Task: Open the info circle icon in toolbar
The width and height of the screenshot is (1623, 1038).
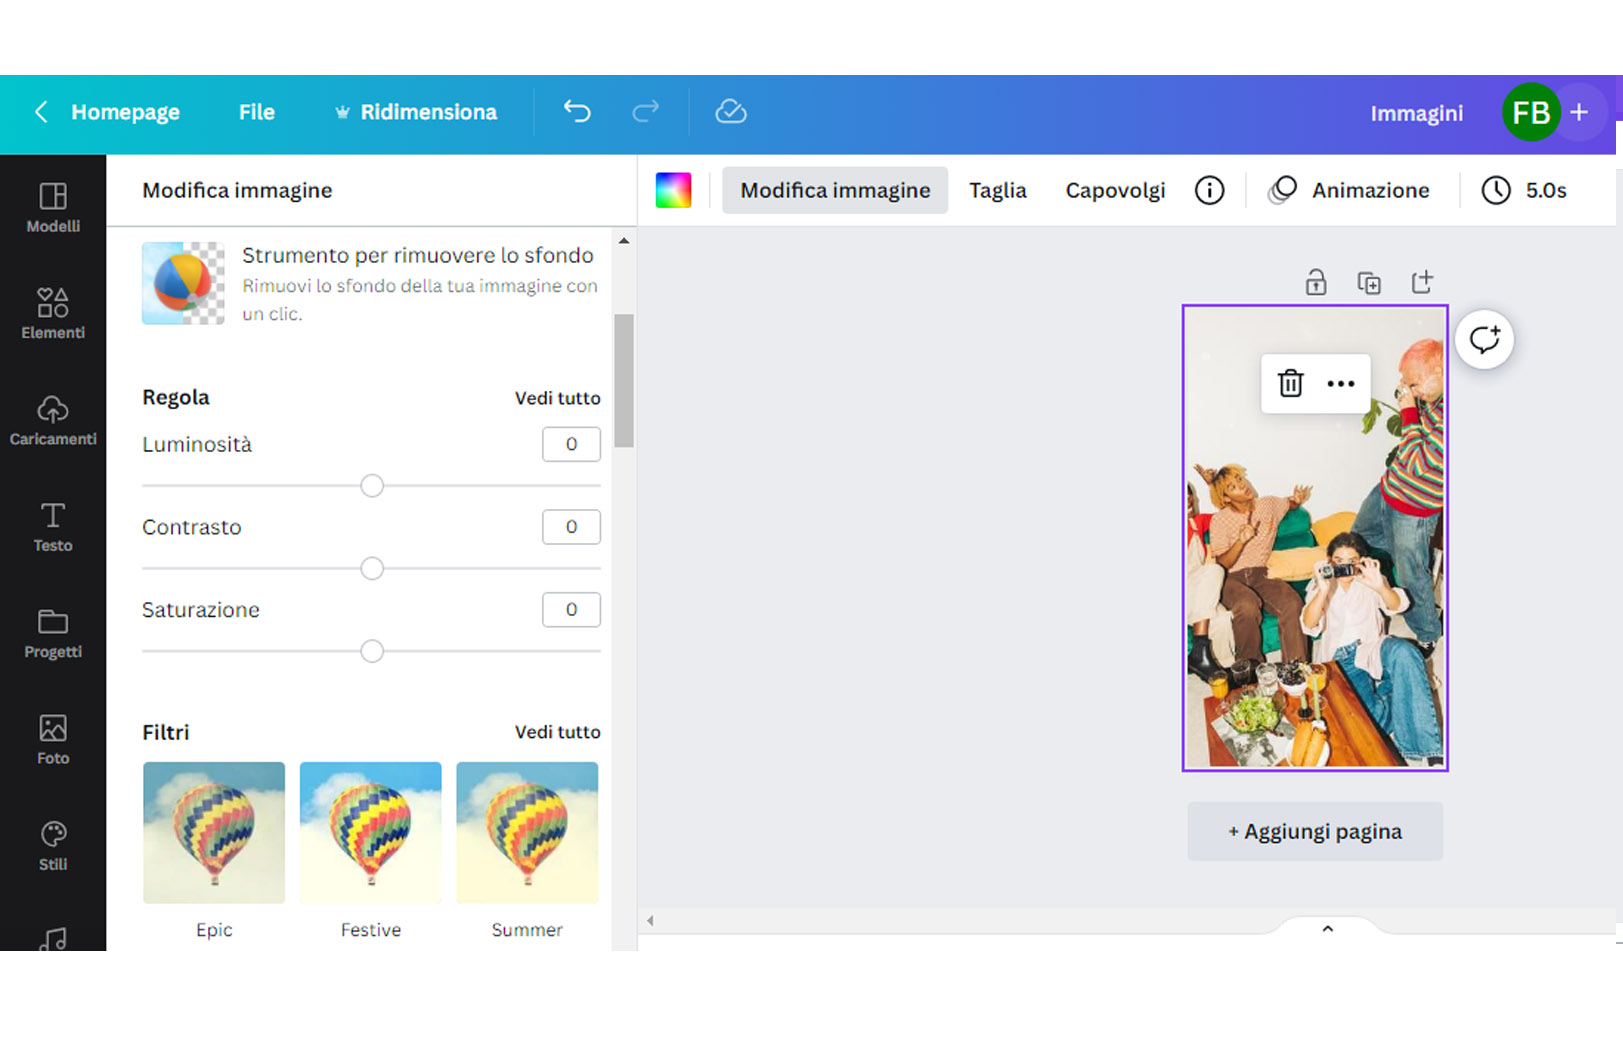Action: click(x=1209, y=190)
